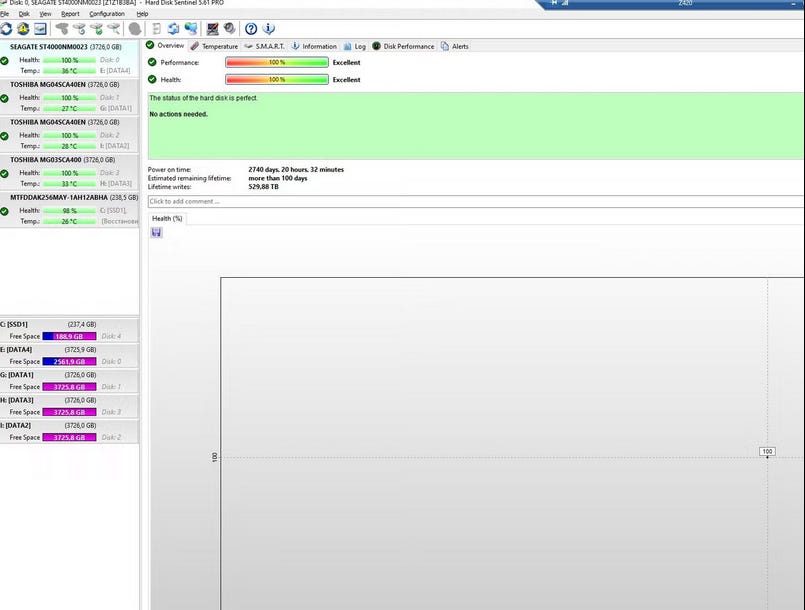Click the disk with magnifier toolbar icon

[x=113, y=29]
